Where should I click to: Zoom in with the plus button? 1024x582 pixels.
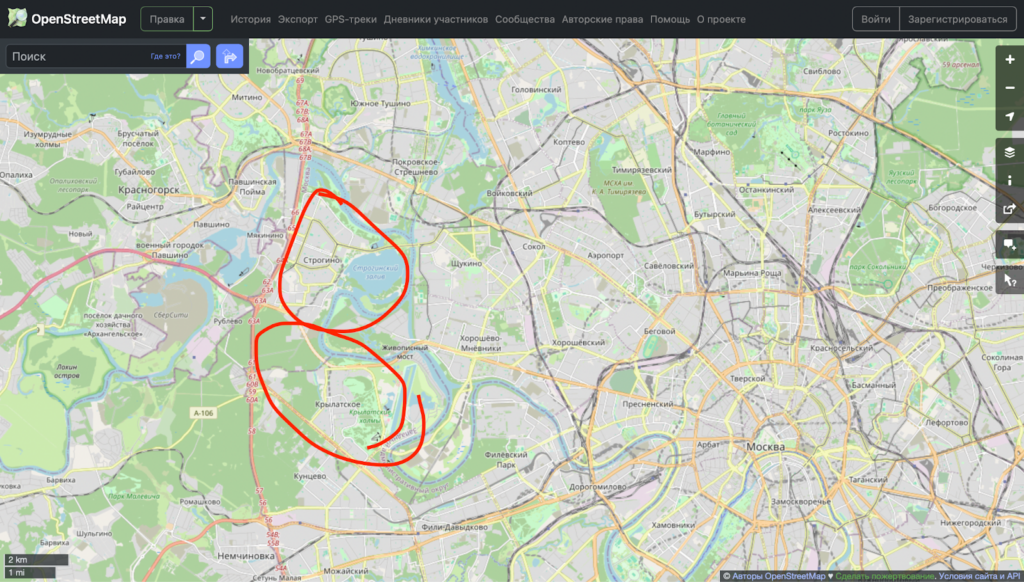(1009, 59)
